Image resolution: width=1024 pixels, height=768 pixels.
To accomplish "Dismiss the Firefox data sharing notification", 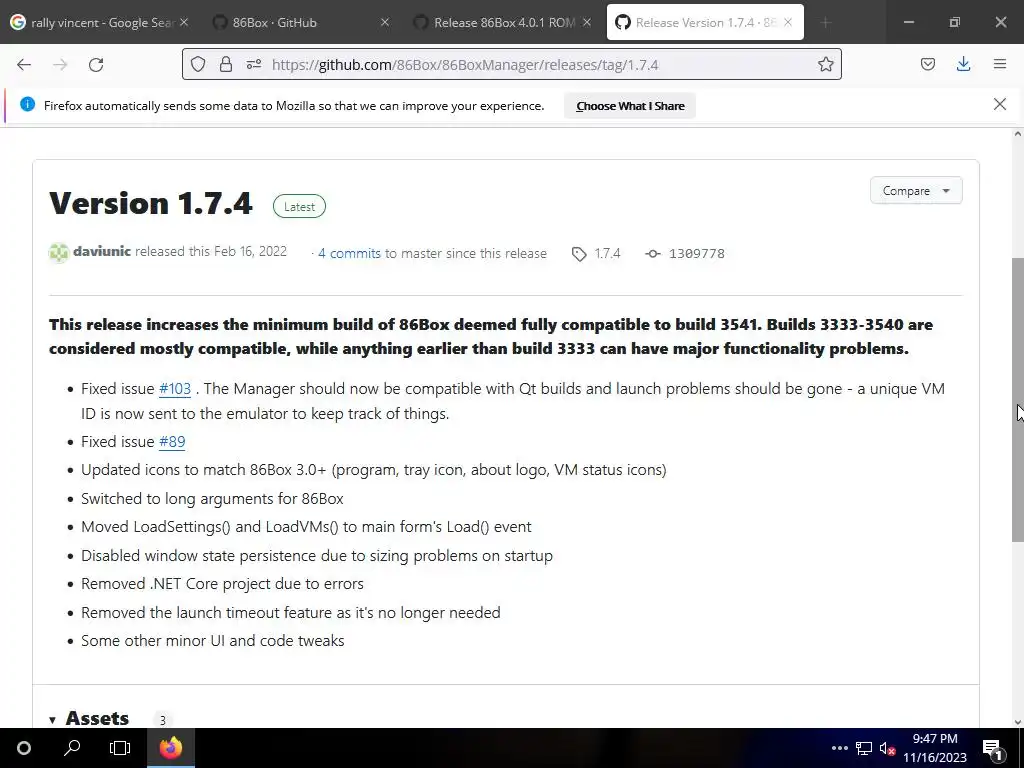I will click(x=999, y=104).
